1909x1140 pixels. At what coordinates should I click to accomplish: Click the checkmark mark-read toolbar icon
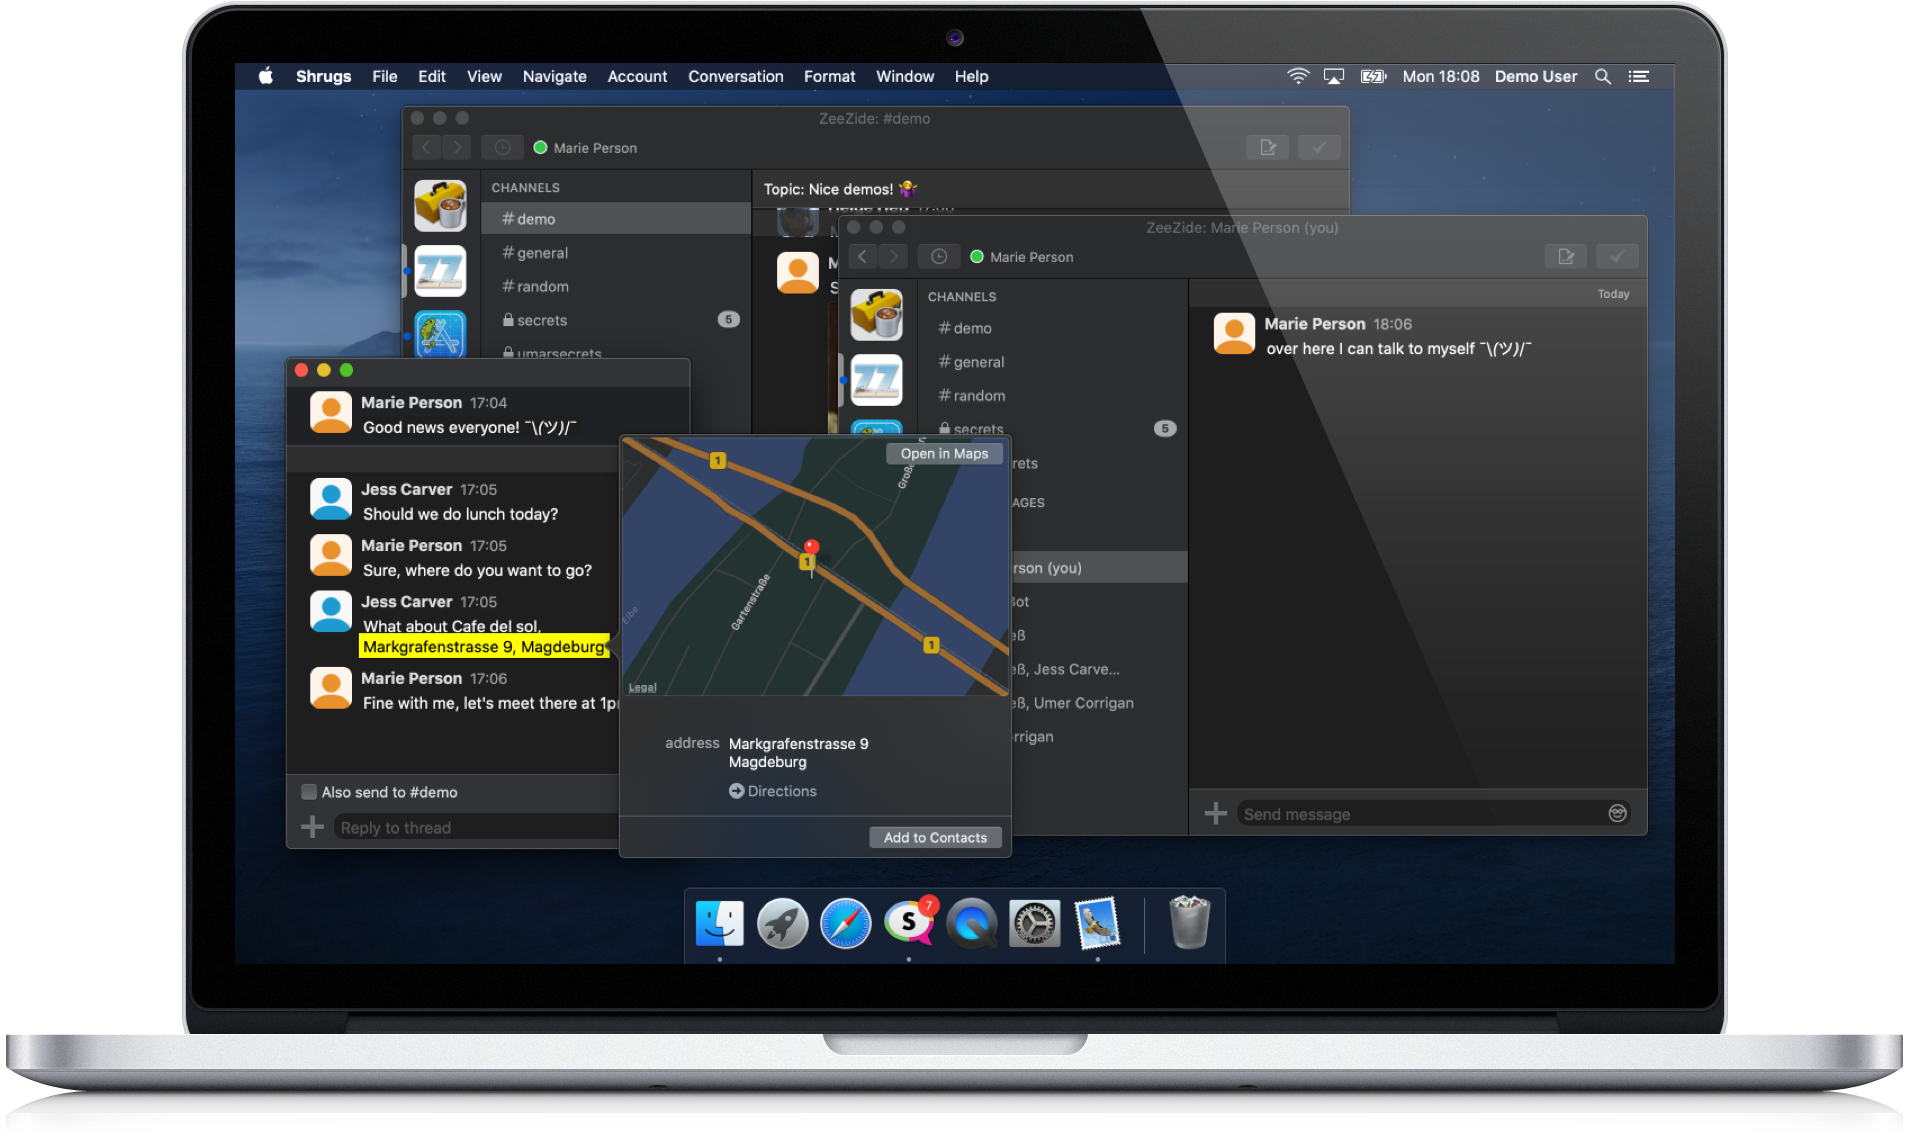pos(1616,257)
